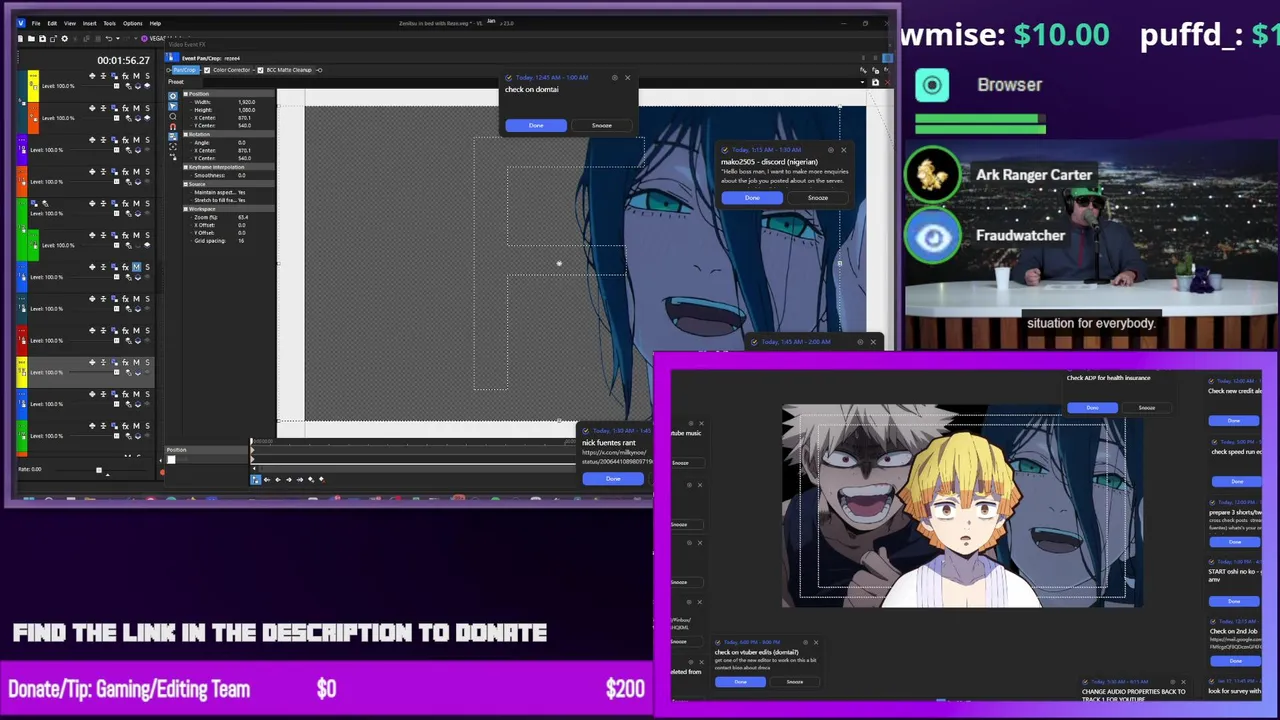
Task: Create a new project in Vegas toolbar
Action: [20, 38]
